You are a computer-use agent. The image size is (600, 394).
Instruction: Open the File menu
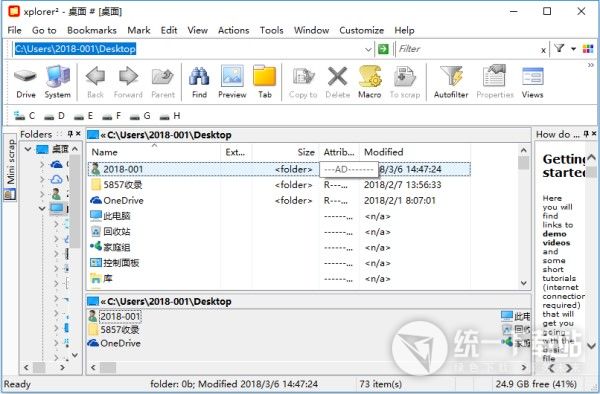pyautogui.click(x=15, y=30)
